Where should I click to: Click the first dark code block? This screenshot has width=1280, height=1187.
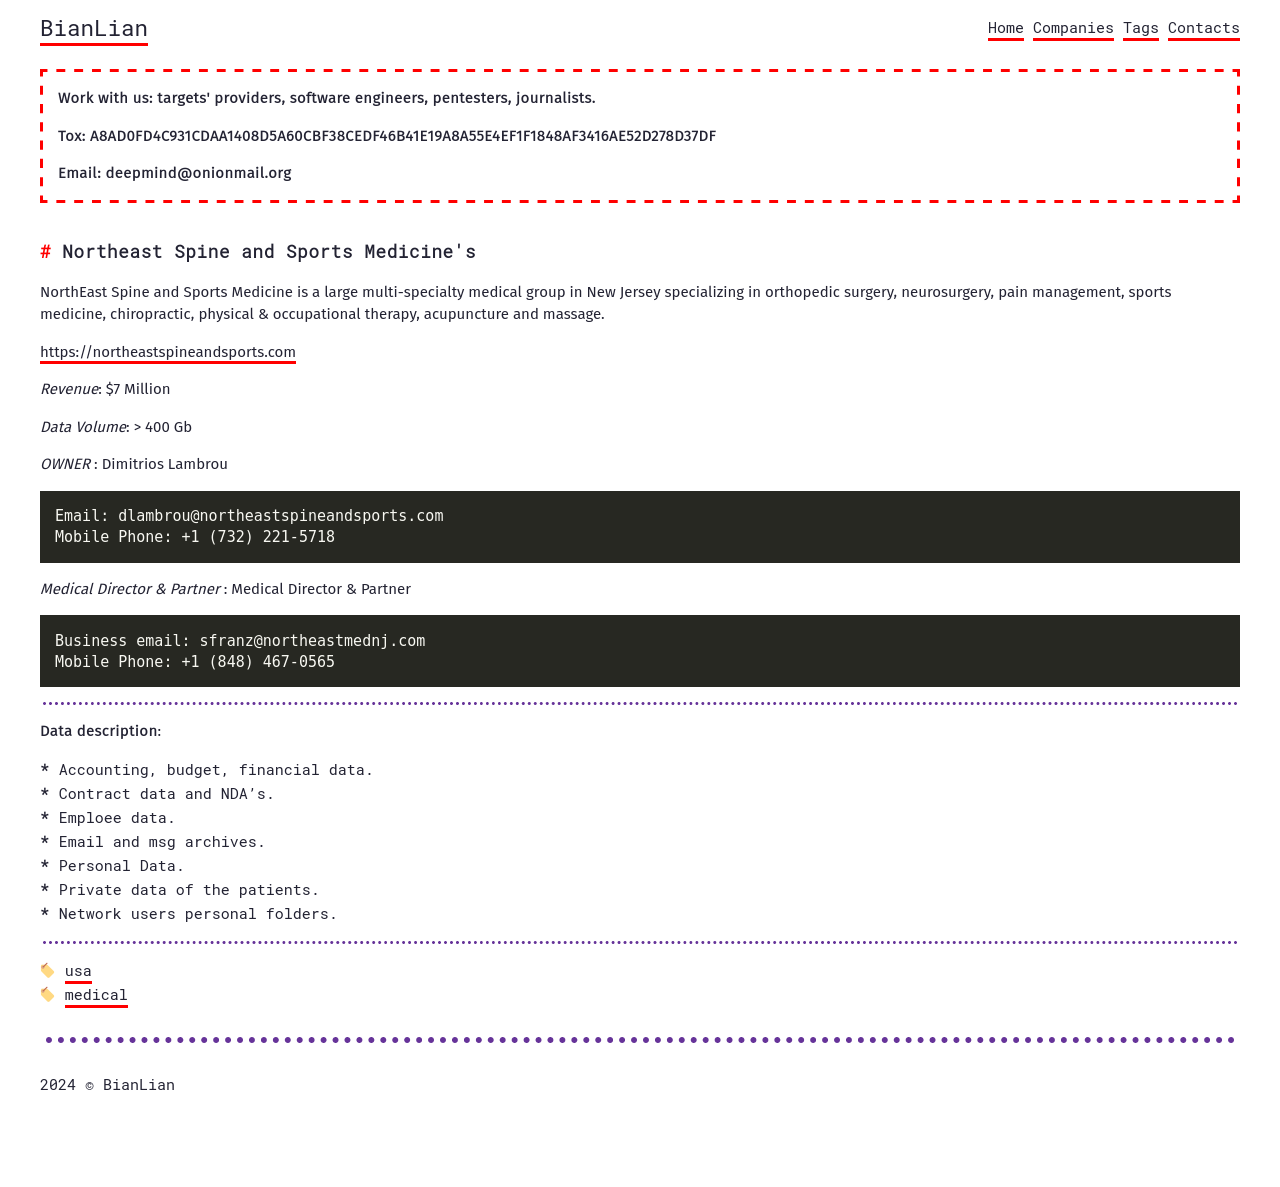tap(640, 527)
